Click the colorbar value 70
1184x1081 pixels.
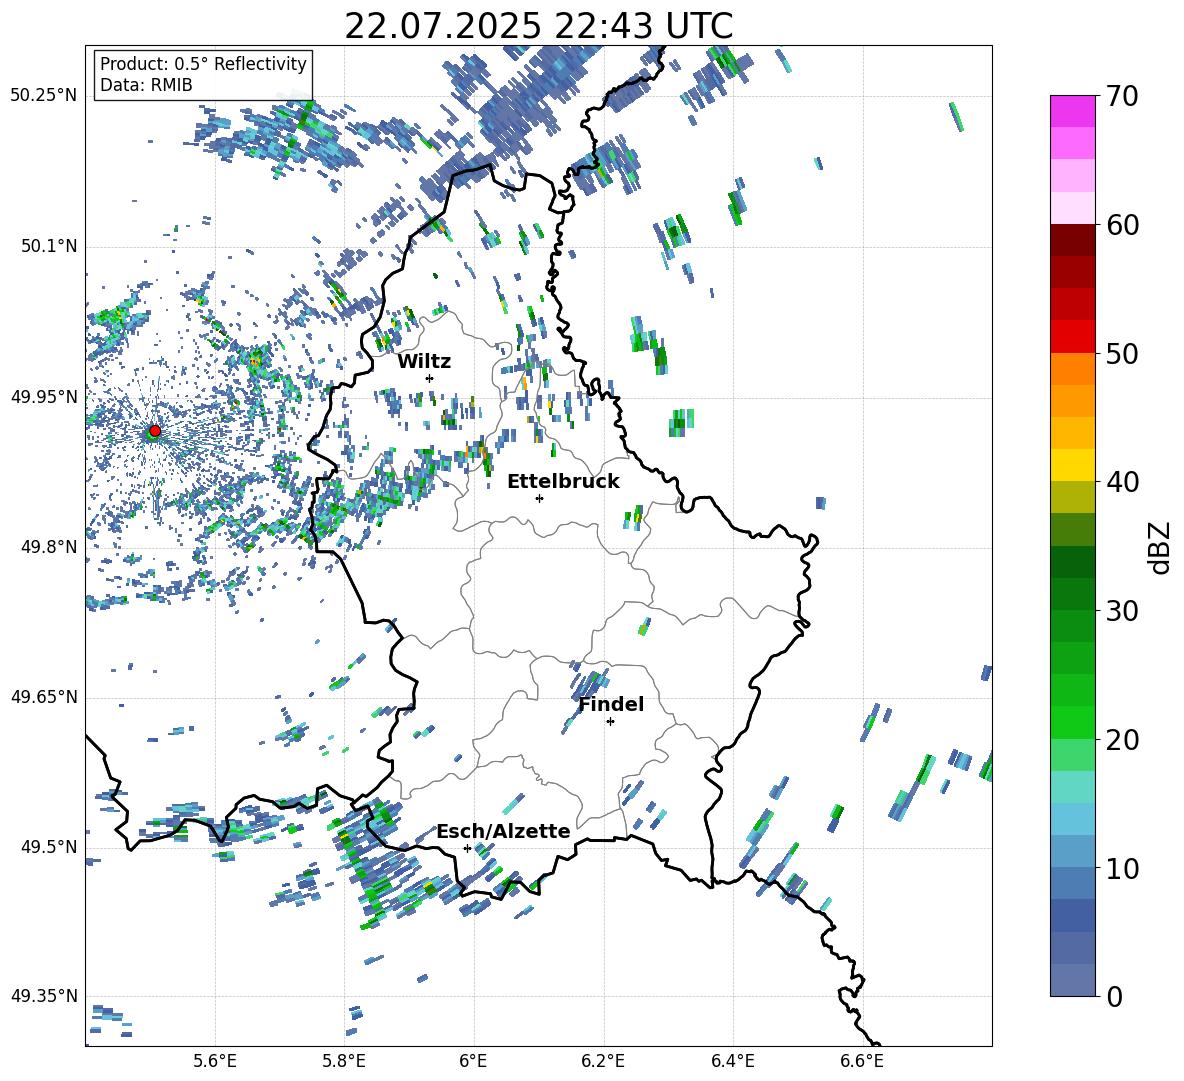[x=1122, y=96]
